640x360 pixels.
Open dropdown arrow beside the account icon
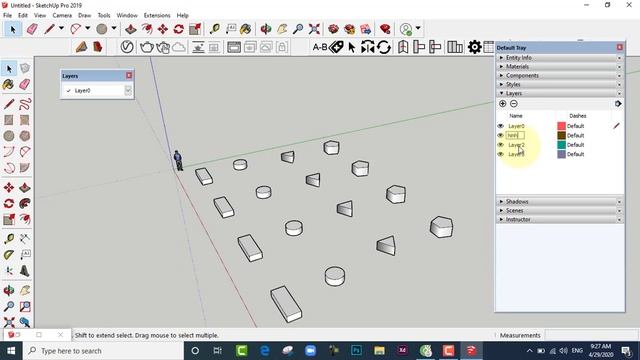(x=418, y=28)
